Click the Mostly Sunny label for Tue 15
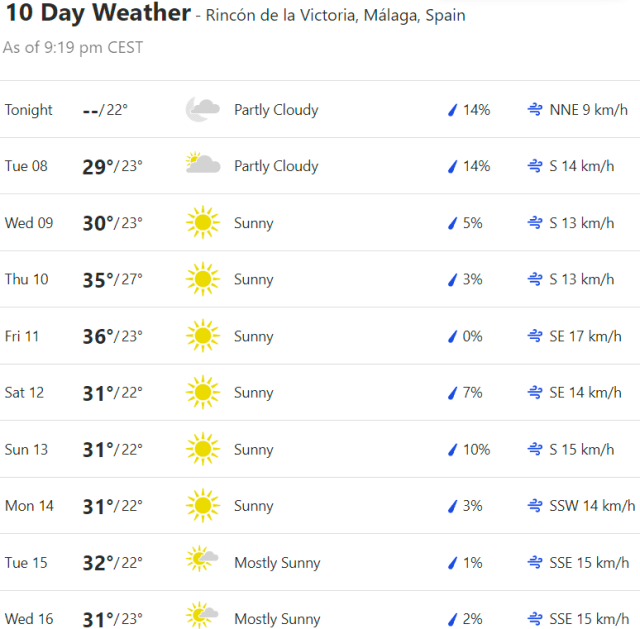The width and height of the screenshot is (640, 629). tap(277, 563)
